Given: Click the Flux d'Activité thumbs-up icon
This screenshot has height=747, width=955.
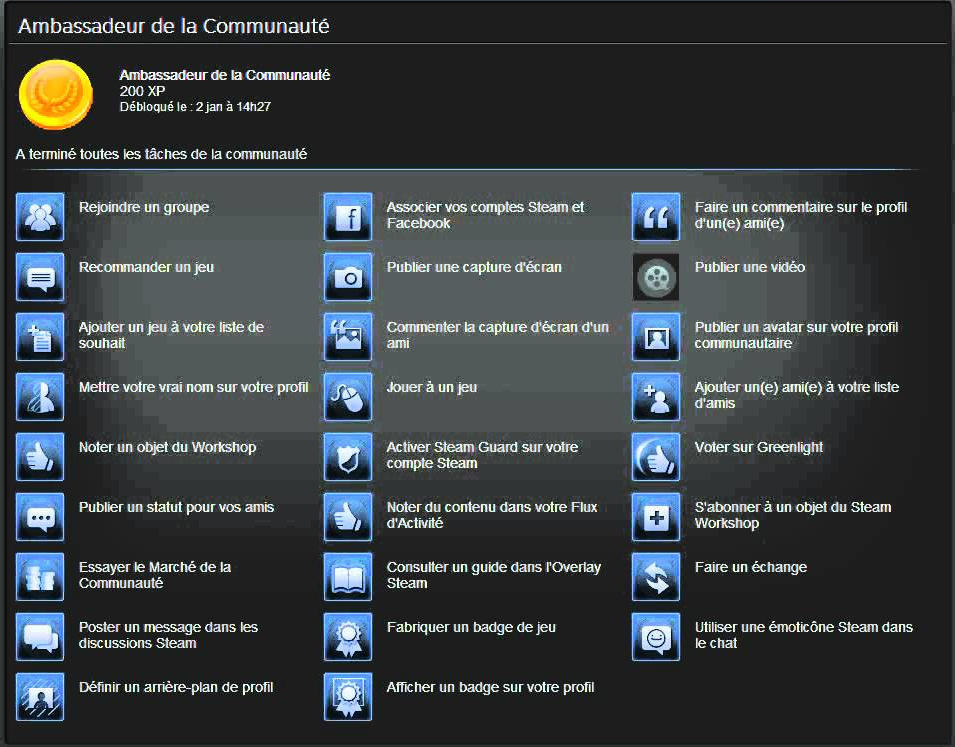Looking at the screenshot, I should click(x=348, y=517).
